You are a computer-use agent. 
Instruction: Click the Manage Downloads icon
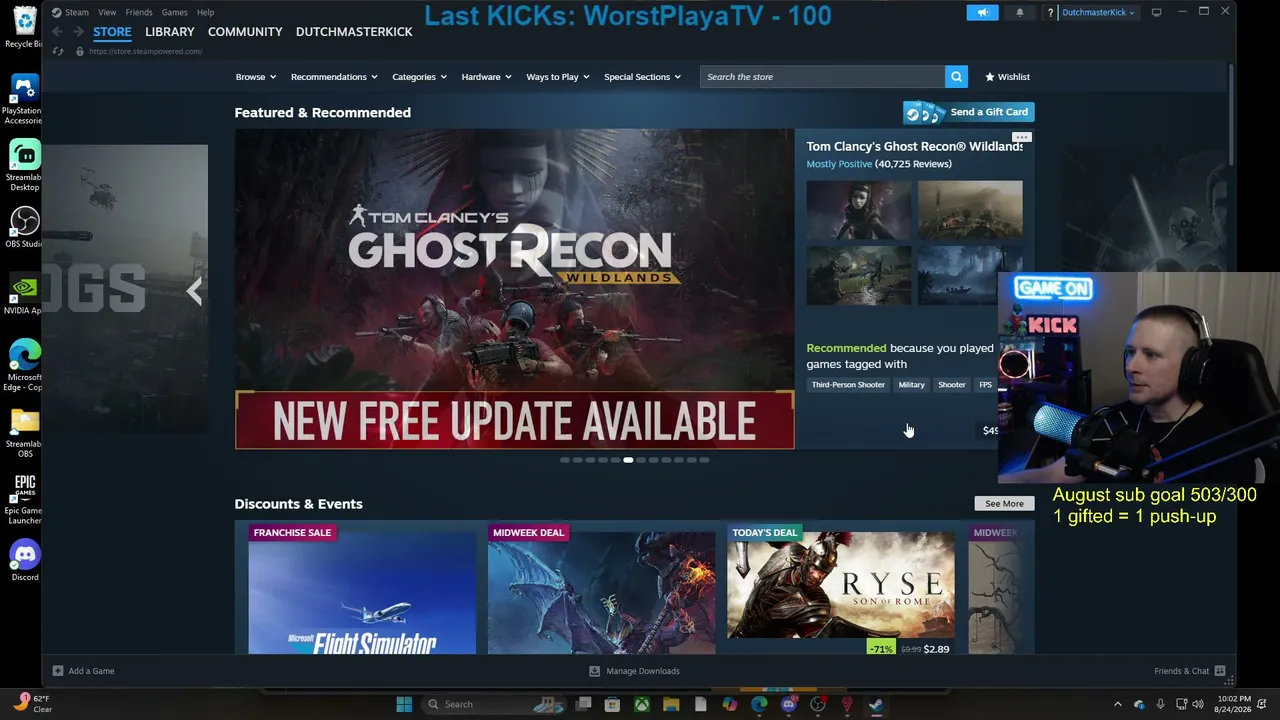pos(595,671)
